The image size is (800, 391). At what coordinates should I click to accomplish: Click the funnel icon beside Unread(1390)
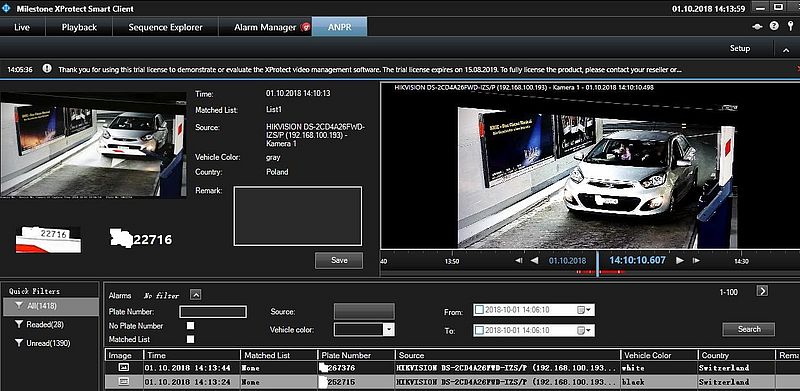19,343
